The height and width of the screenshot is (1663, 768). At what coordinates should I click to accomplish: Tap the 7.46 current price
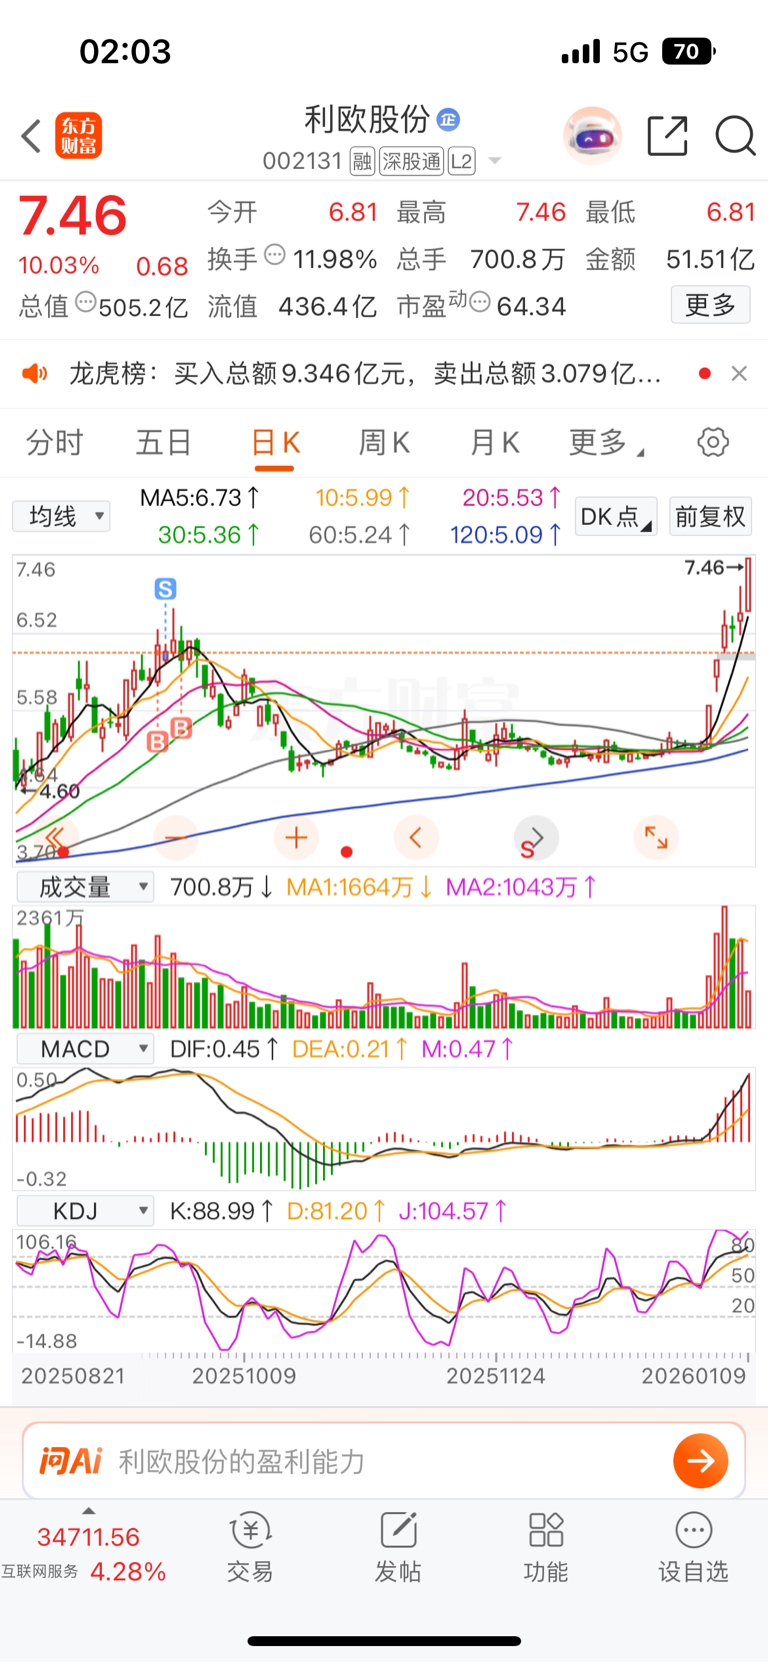pos(73,215)
